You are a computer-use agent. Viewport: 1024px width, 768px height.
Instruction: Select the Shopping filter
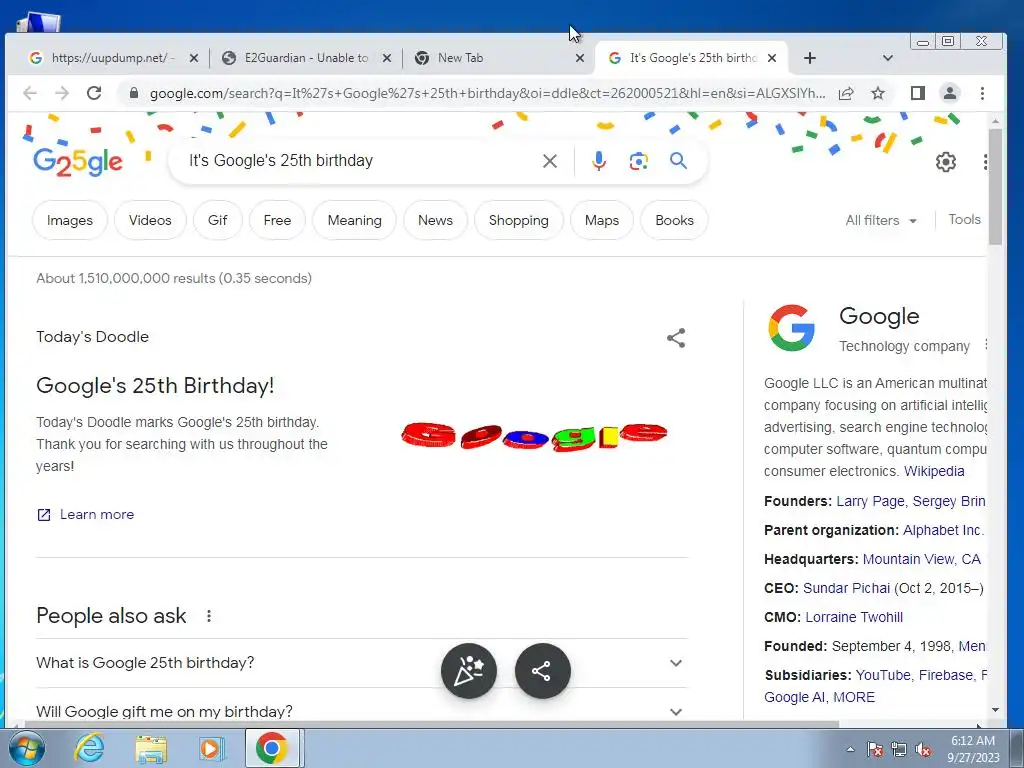point(519,220)
